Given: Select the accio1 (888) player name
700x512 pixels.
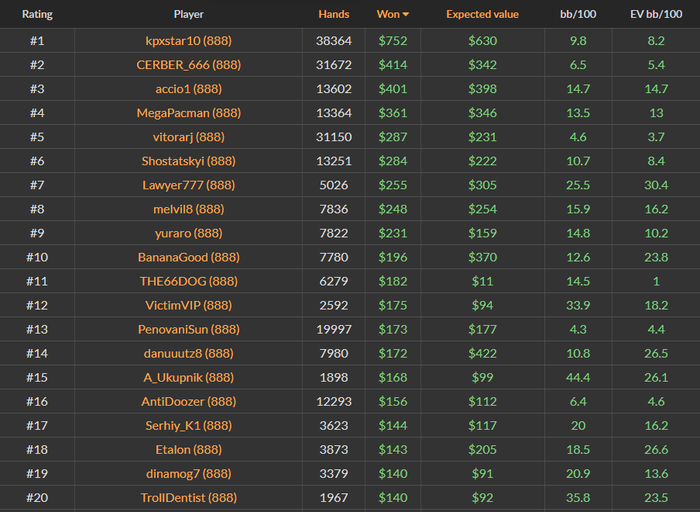Looking at the screenshot, I should pos(188,89).
